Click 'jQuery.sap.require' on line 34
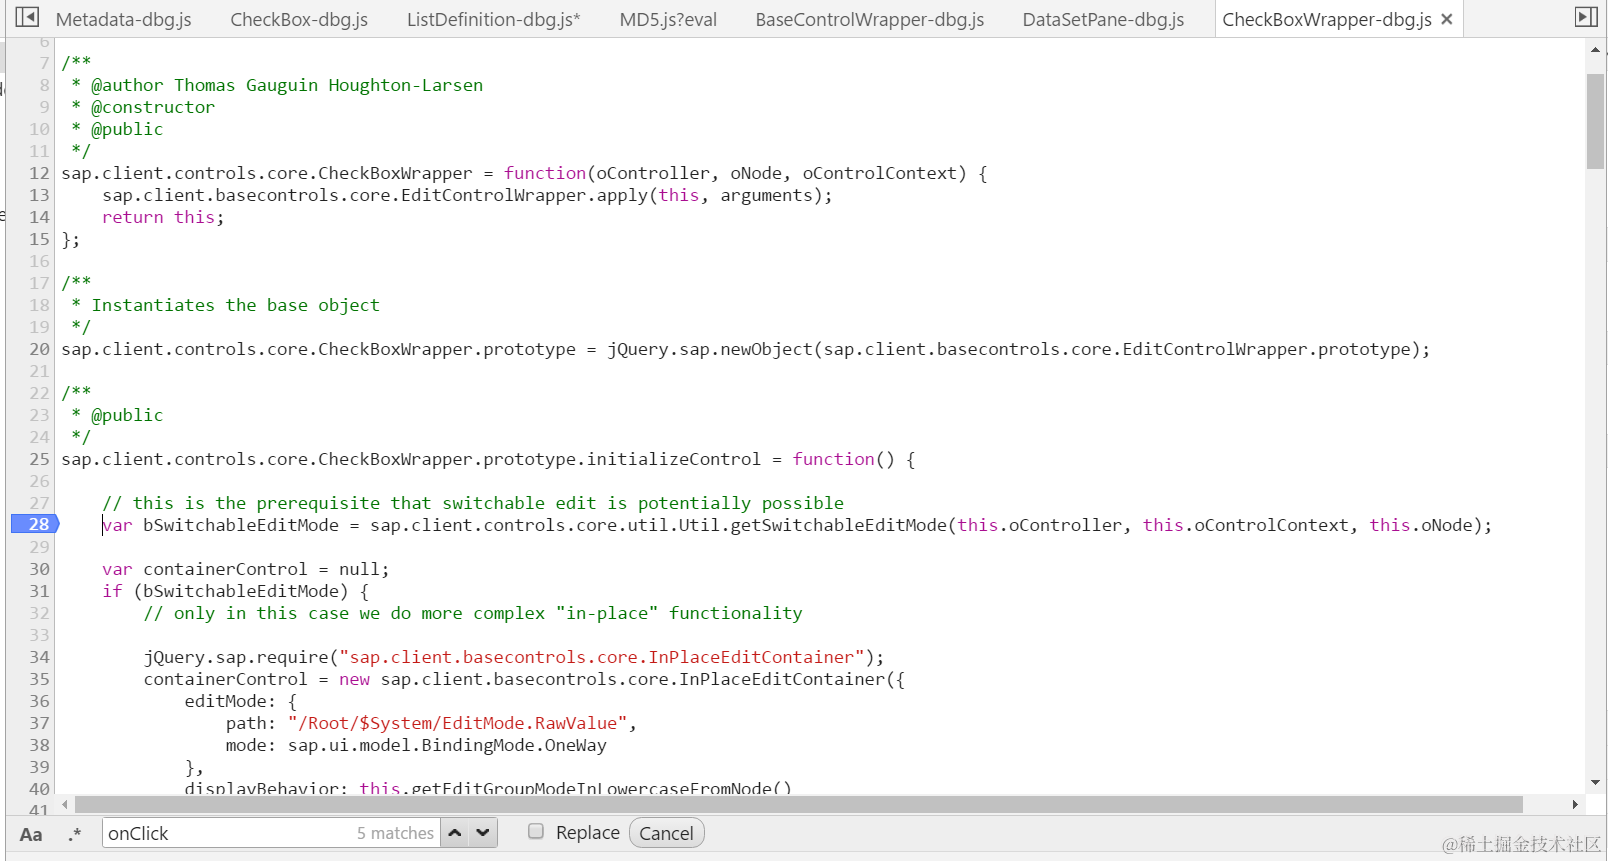This screenshot has width=1608, height=861. point(236,657)
